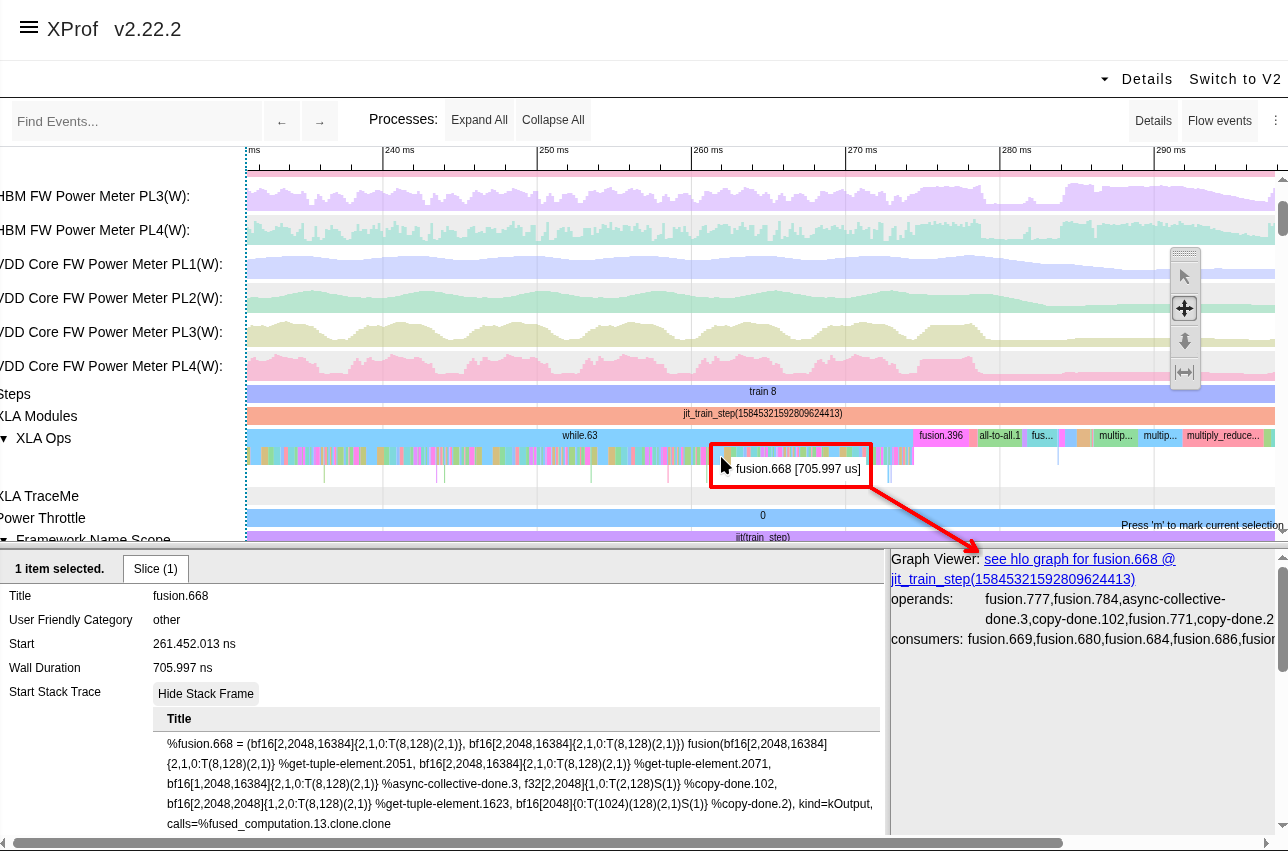Select the fusion.396 op slice
Image resolution: width=1288 pixels, height=851 pixels.
point(941,436)
